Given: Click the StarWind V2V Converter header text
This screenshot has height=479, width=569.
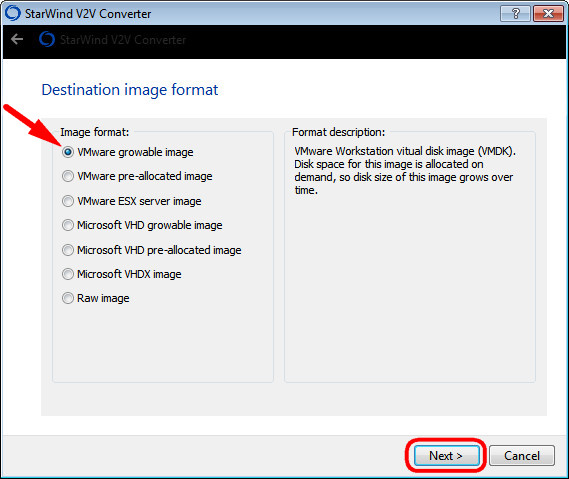Looking at the screenshot, I should pyautogui.click(x=123, y=40).
